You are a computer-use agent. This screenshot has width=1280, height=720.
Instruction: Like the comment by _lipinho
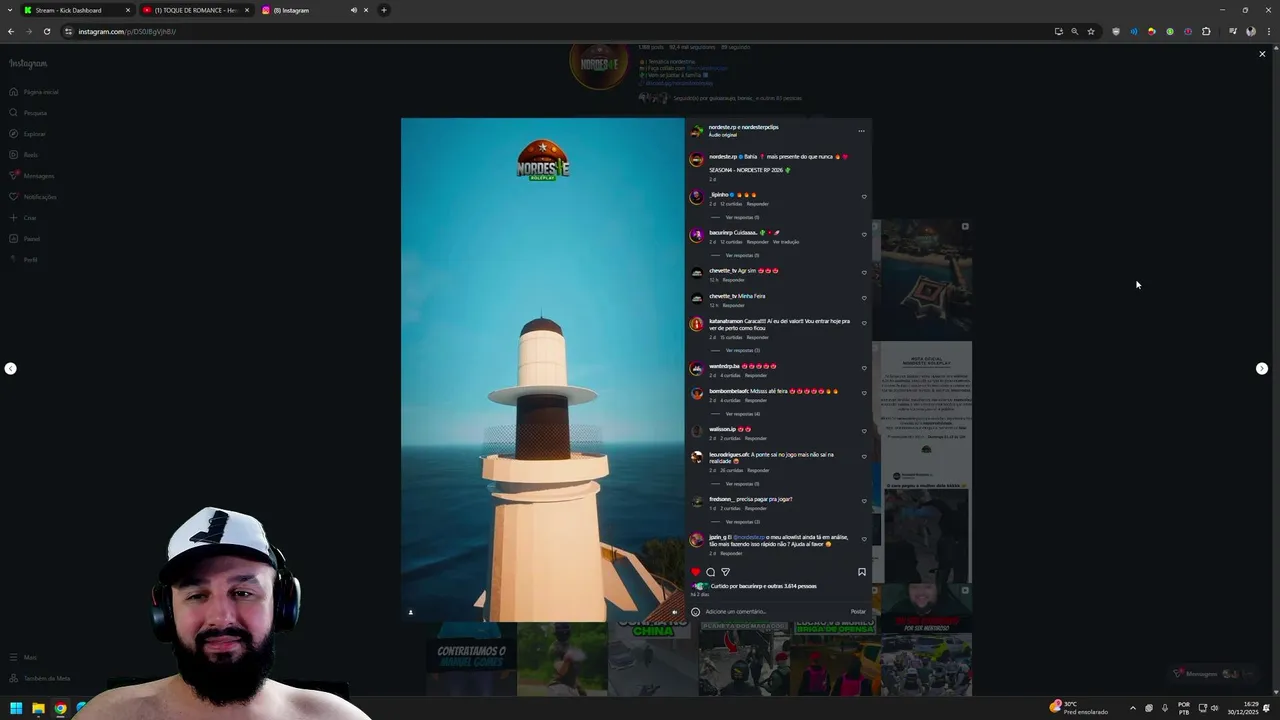864,197
